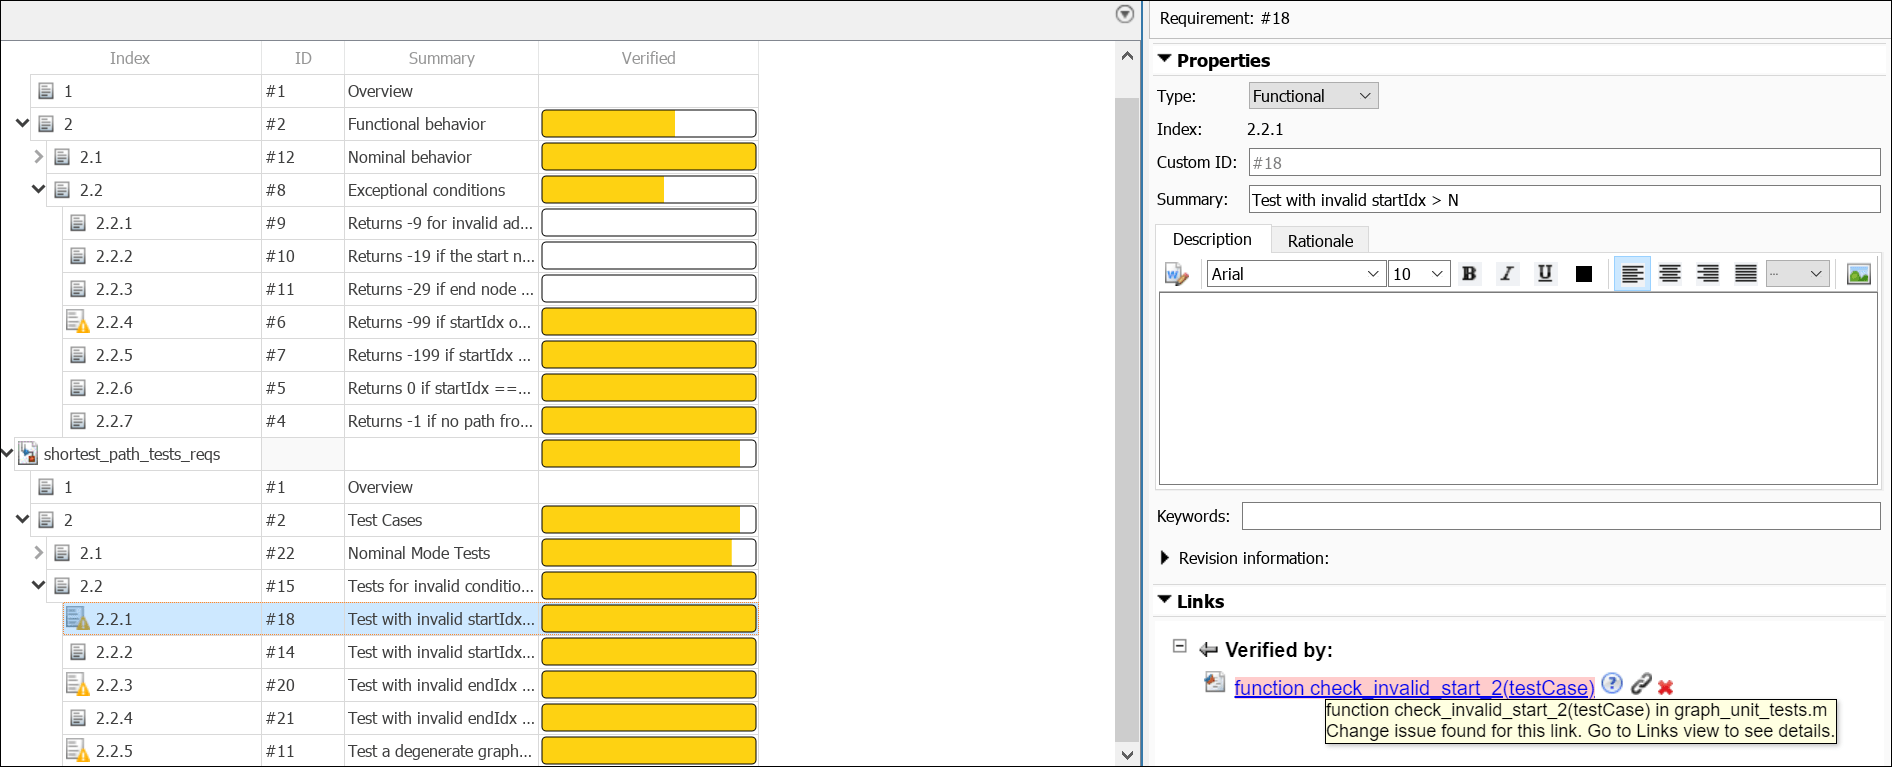
Task: Click the link help question mark icon
Action: (1611, 684)
